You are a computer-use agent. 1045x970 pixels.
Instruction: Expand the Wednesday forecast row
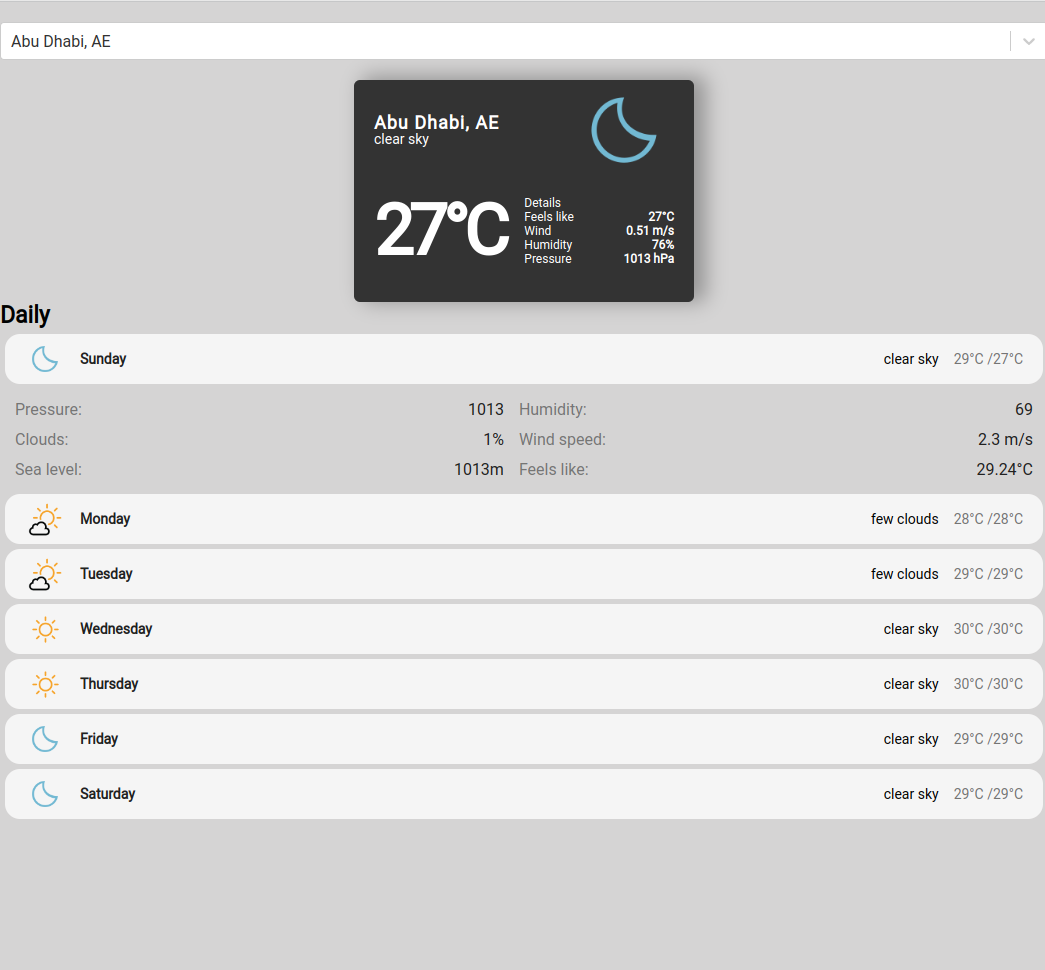[x=523, y=629]
